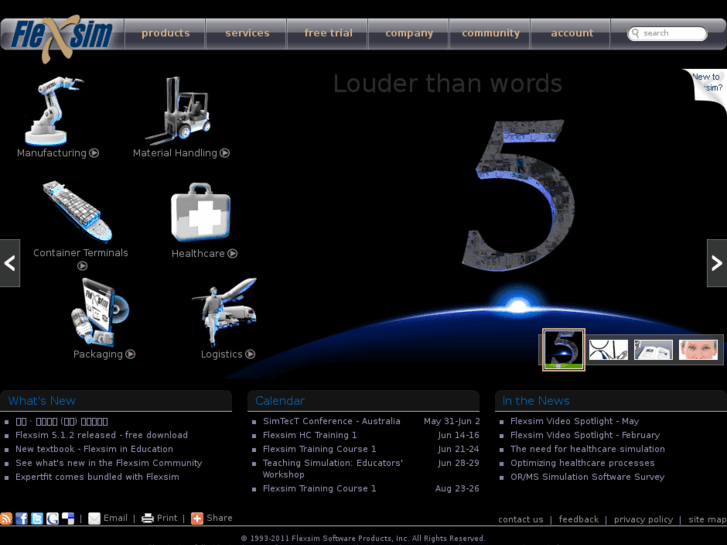Open the Healthcare first aid kit icon
The height and width of the screenshot is (545, 727).
pyautogui.click(x=201, y=212)
